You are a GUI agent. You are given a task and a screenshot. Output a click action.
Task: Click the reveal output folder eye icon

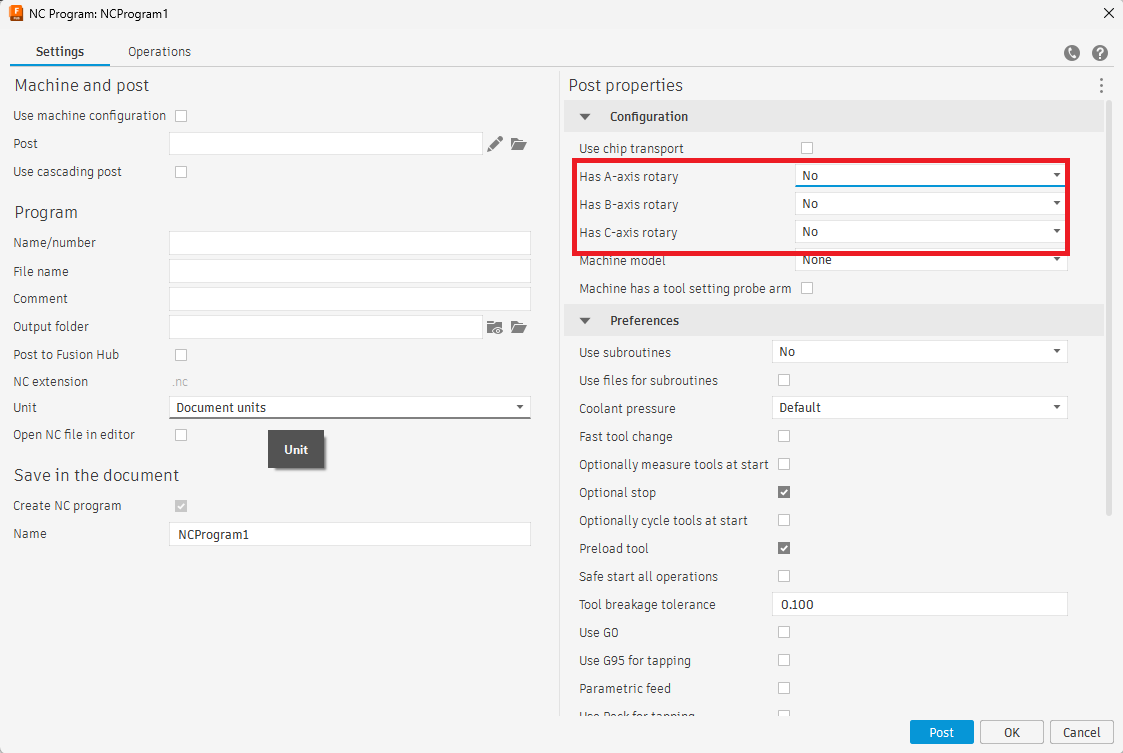494,327
